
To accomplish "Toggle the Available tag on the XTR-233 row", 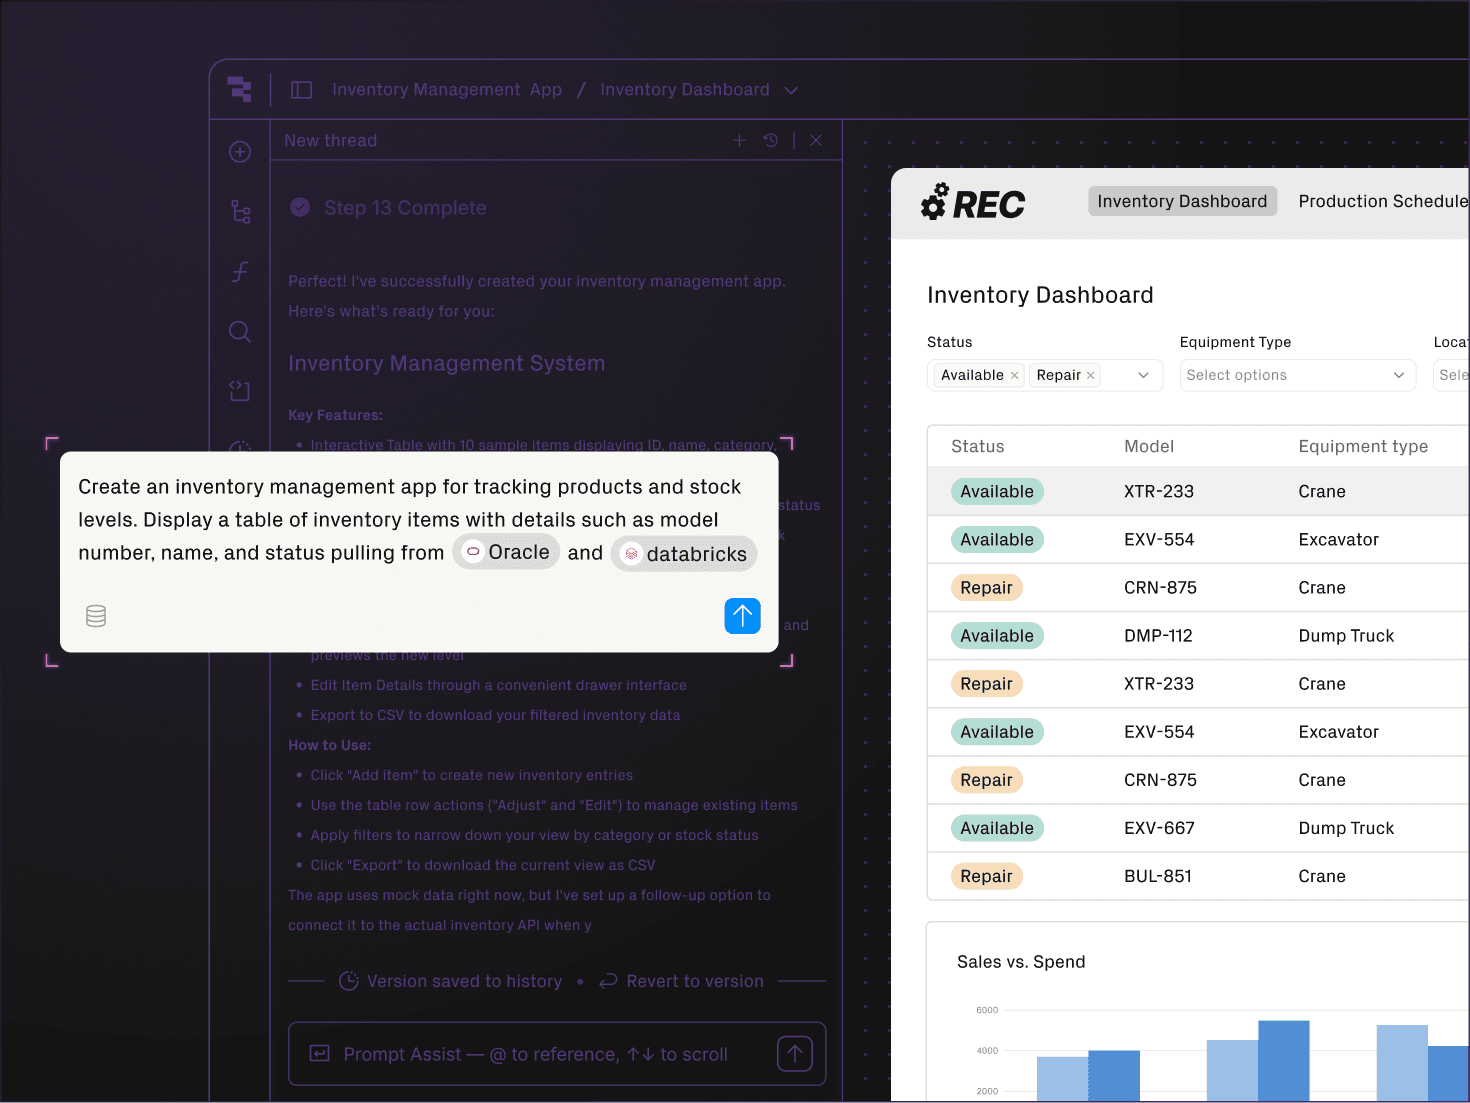I will point(997,491).
